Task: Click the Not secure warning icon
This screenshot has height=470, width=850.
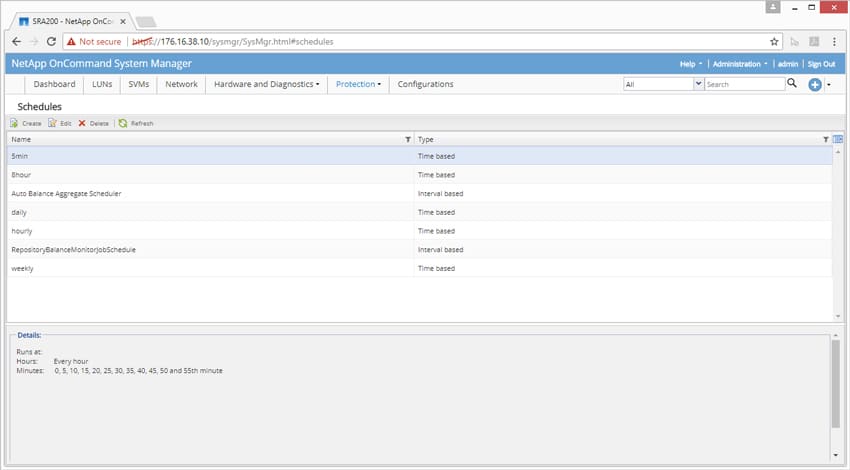Action: pos(71,42)
